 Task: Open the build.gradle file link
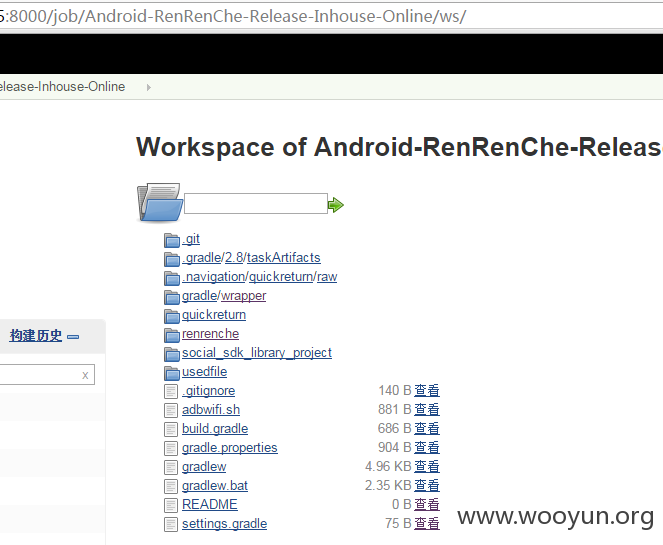coord(215,429)
